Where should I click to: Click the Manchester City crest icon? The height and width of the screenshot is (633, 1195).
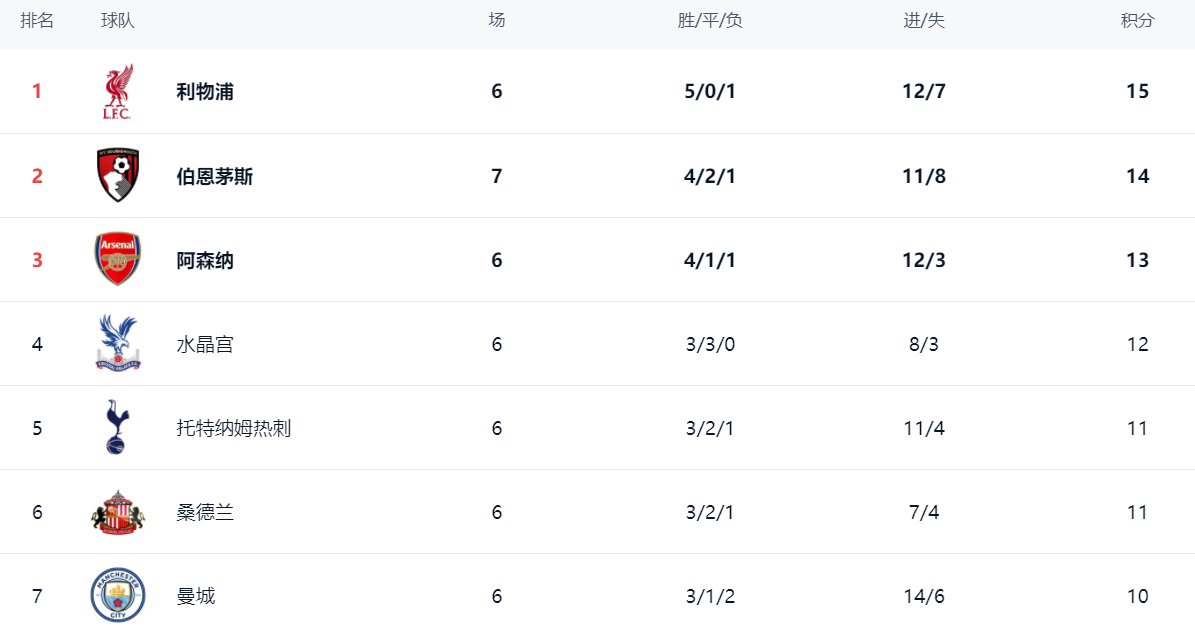pos(117,596)
